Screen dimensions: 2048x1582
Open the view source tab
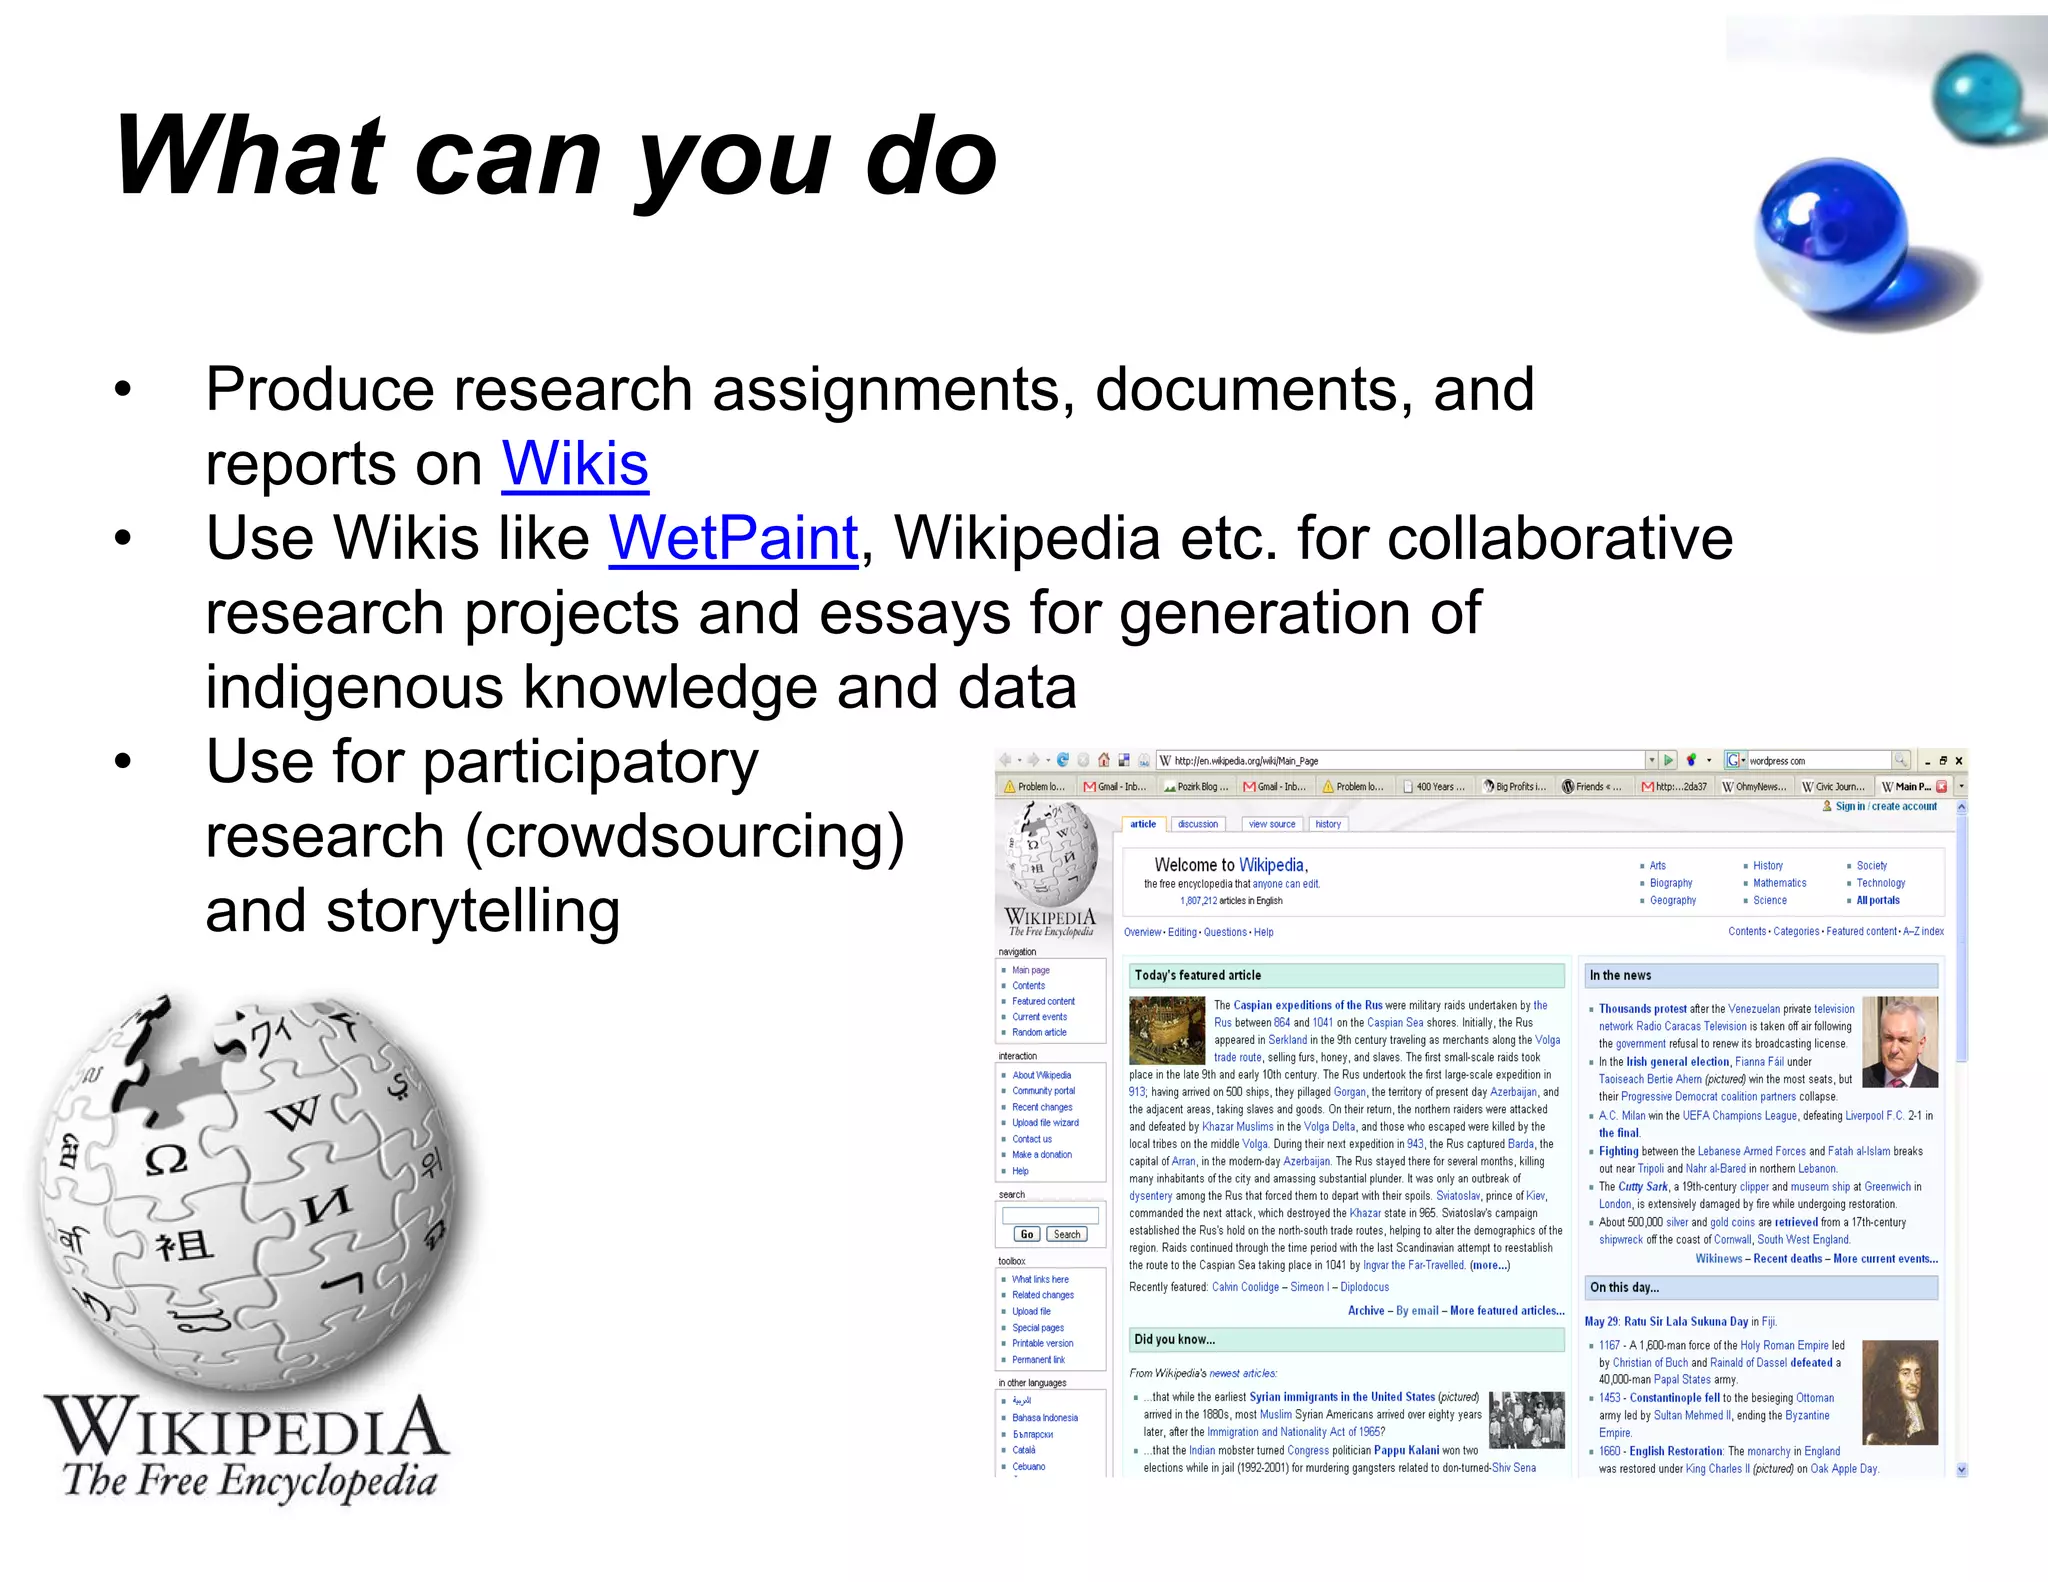point(1272,824)
